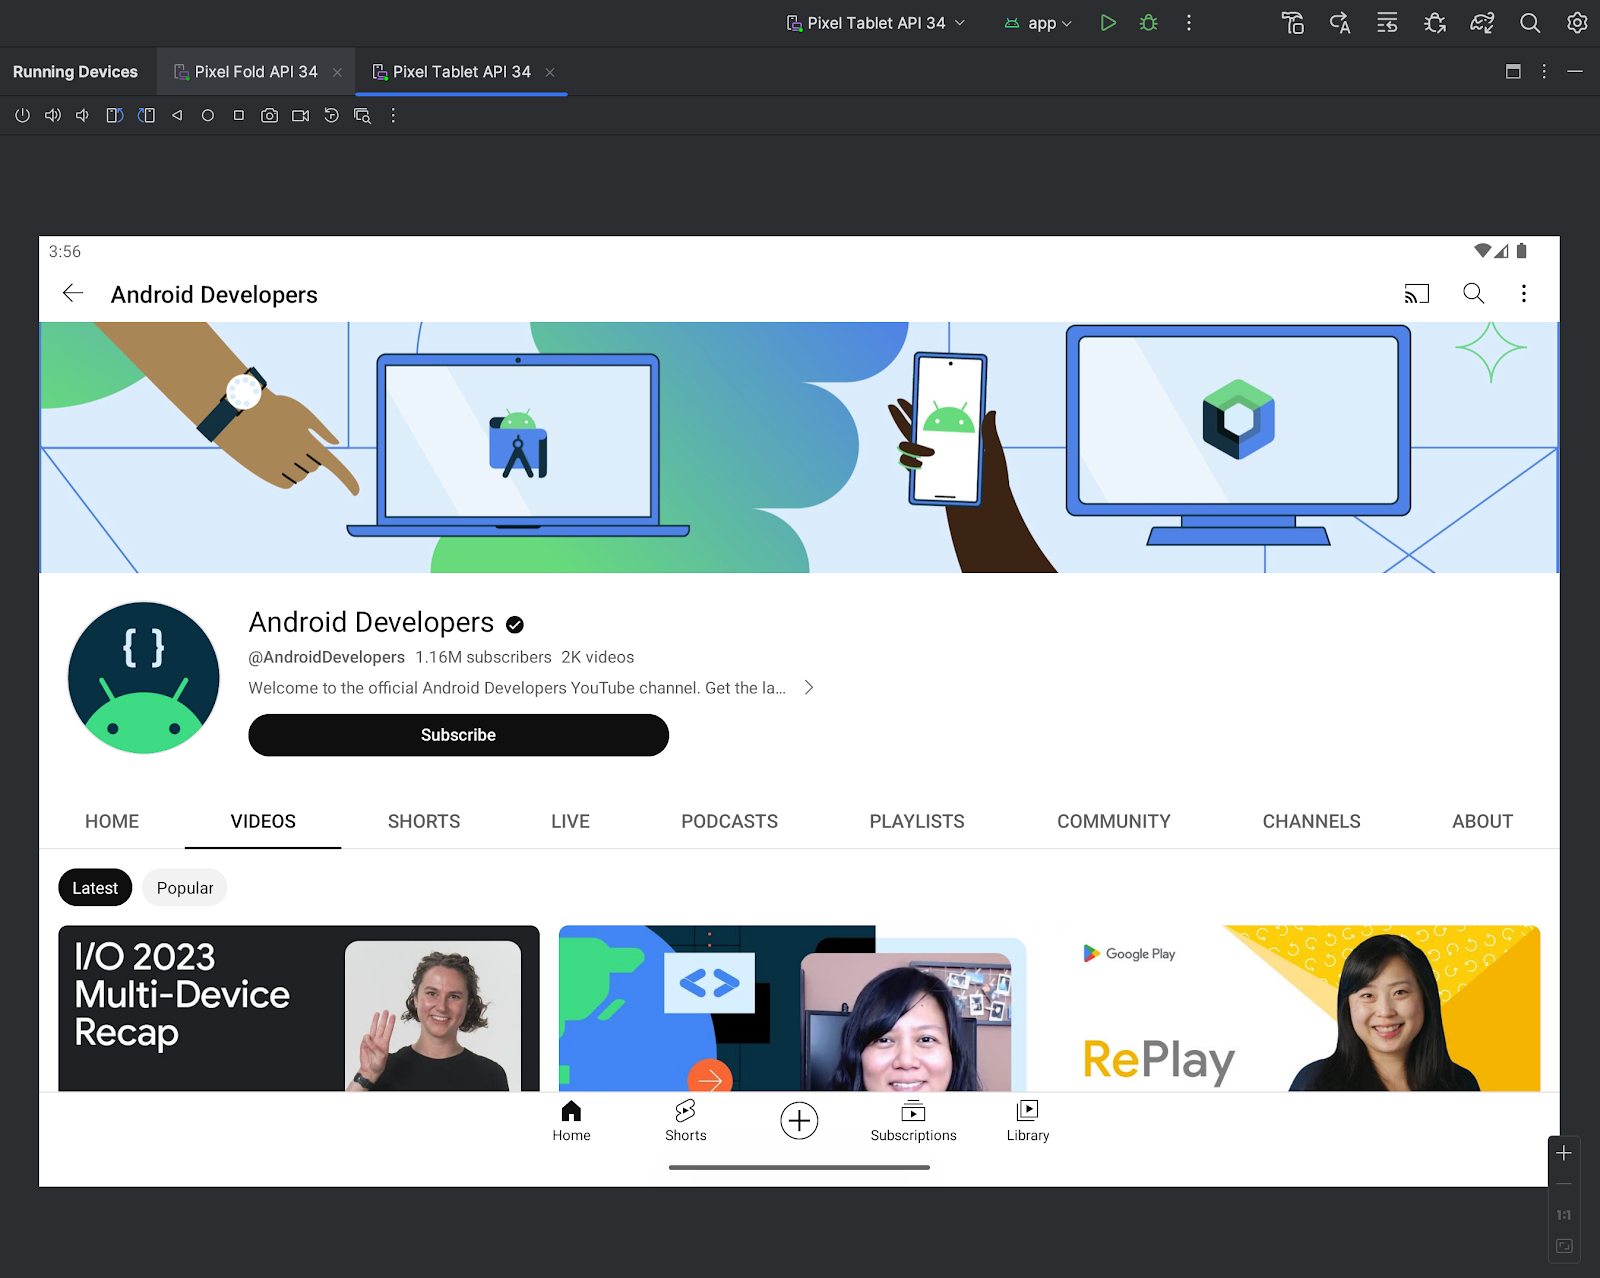Click the @AndroidDevelopers handle text

tap(327, 657)
